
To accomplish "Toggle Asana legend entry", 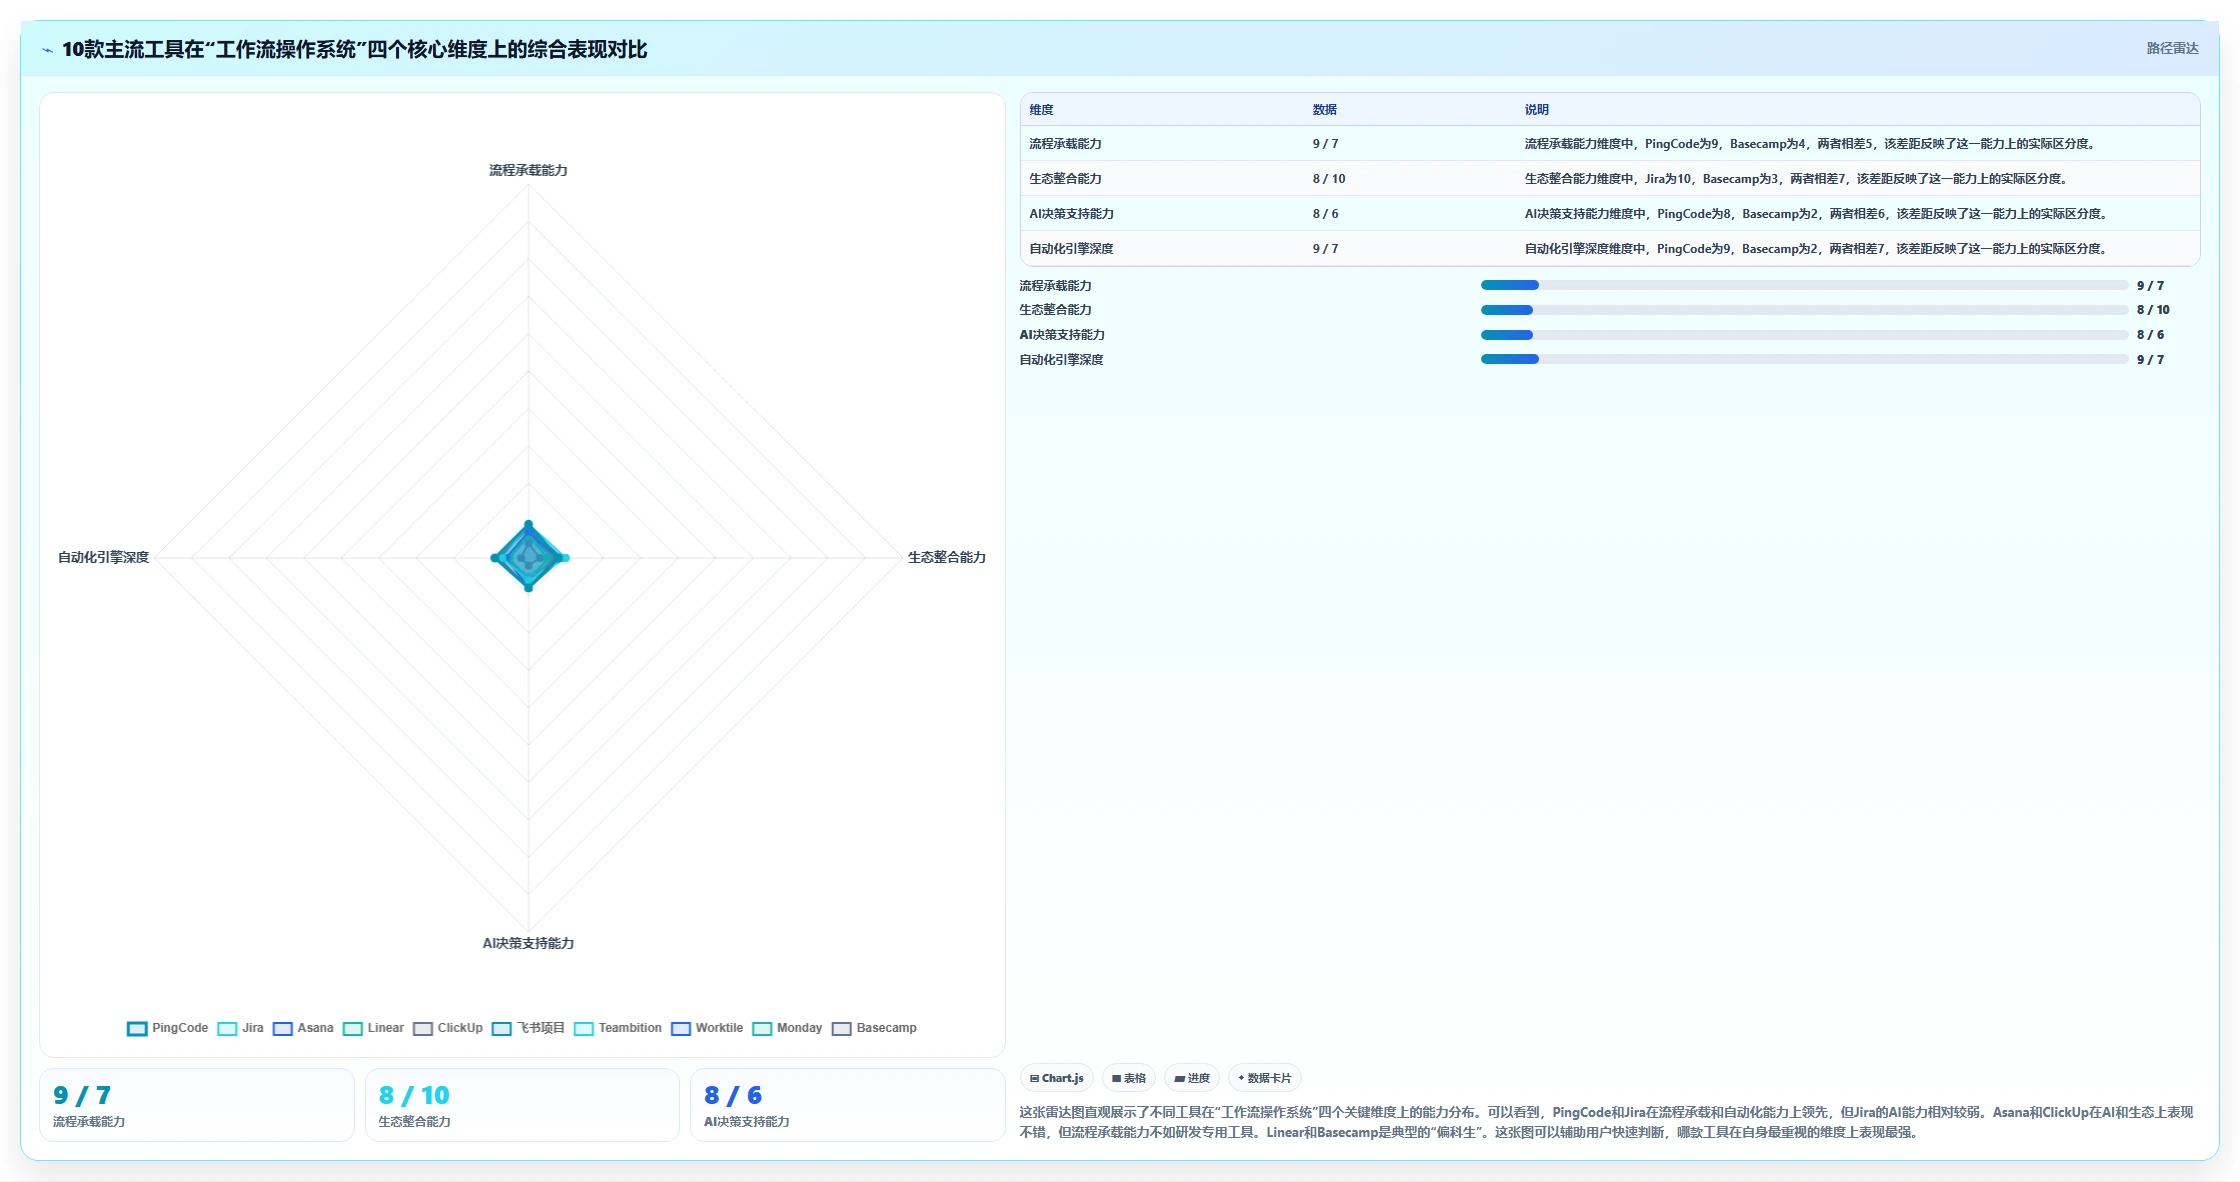I will (304, 1028).
